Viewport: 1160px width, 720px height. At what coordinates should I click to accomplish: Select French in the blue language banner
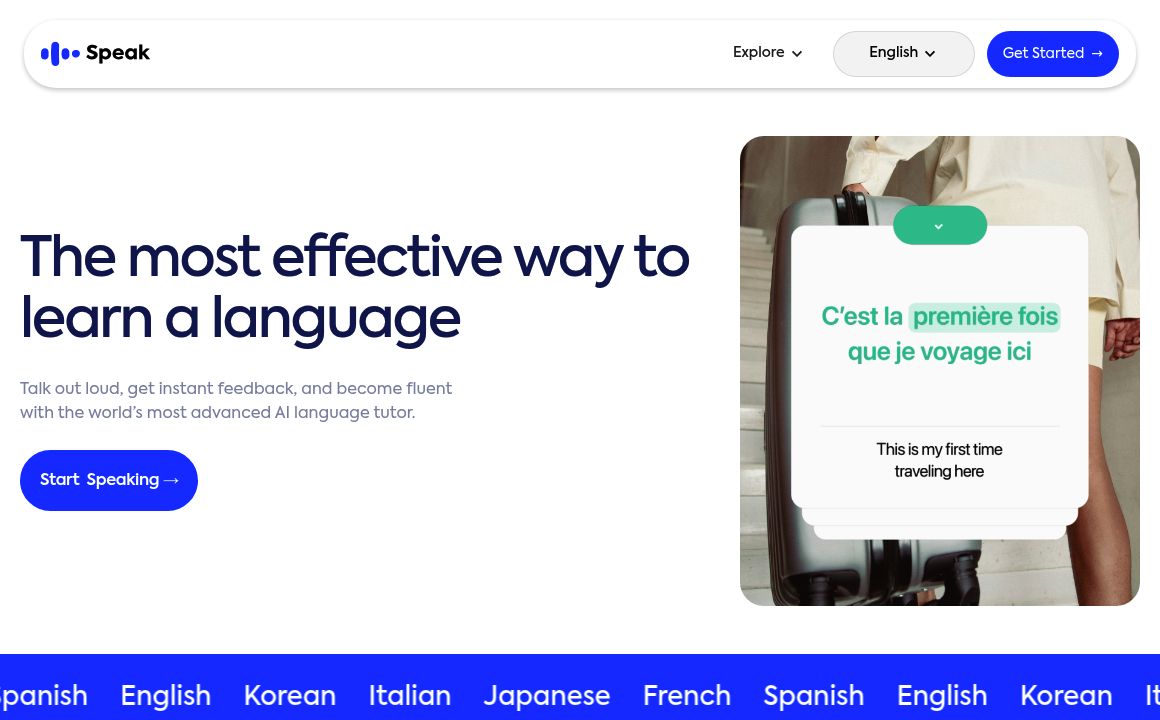pyautogui.click(x=686, y=695)
